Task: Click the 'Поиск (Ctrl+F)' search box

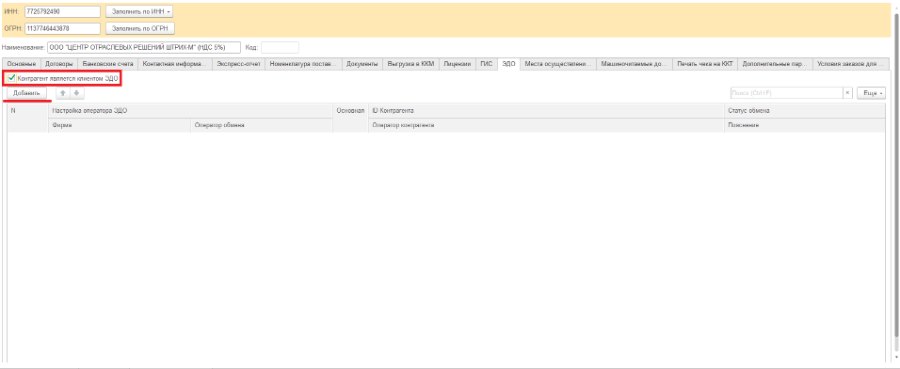Action: (x=786, y=93)
